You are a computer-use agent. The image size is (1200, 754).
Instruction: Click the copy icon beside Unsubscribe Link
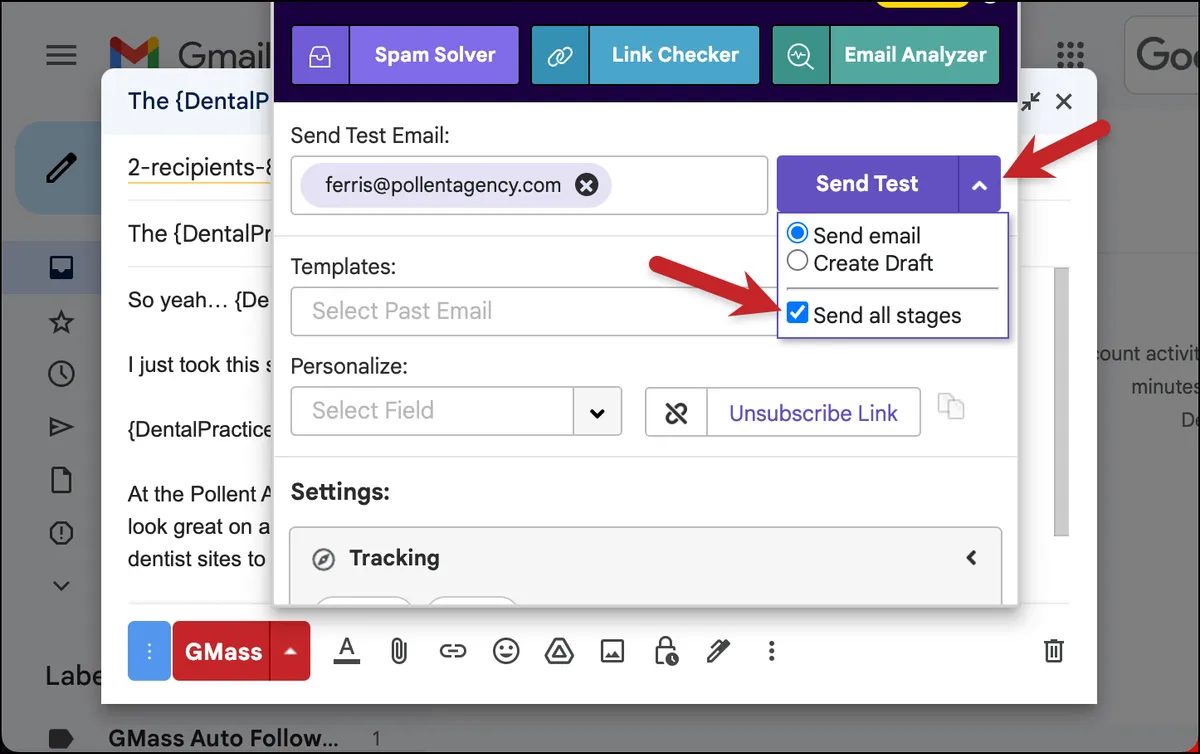(951, 406)
